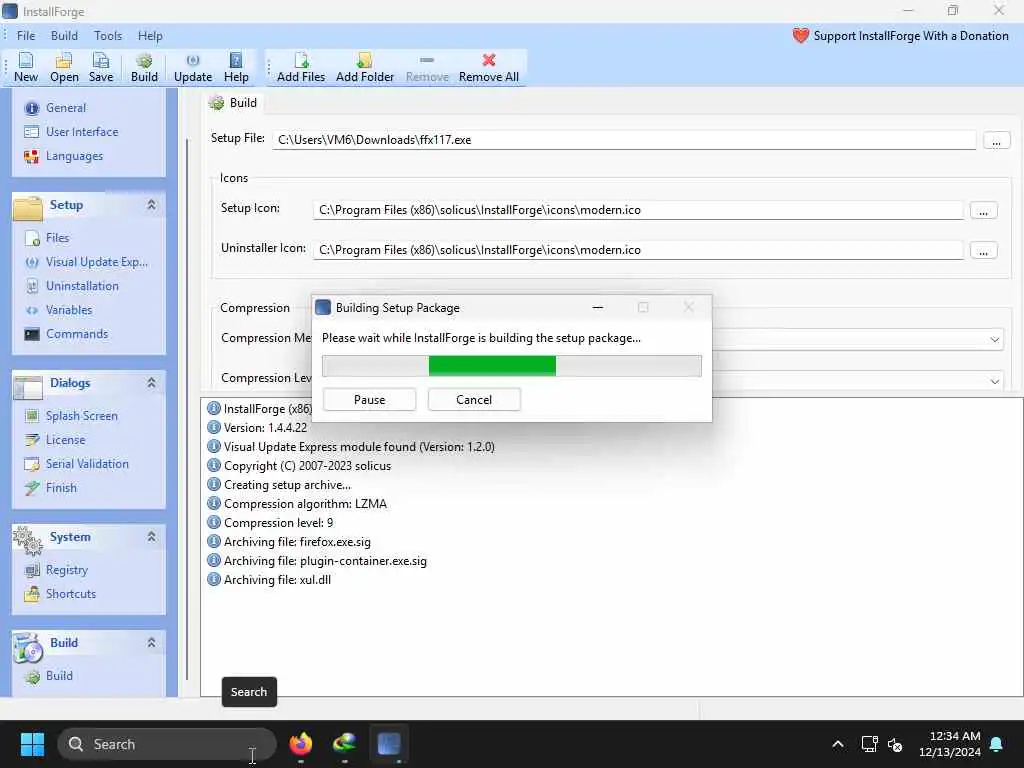1024x768 pixels.
Task: Click Support InstallForge With a Donation
Action: pyautogui.click(x=901, y=36)
